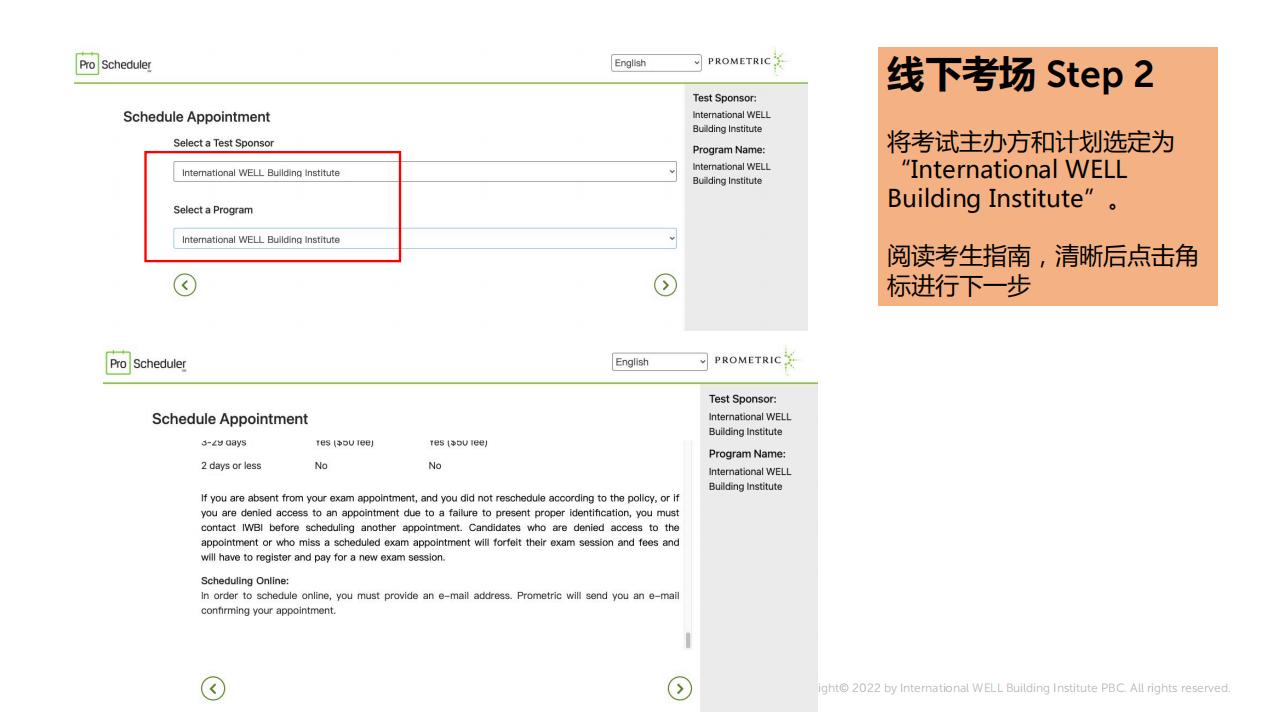Screen dimensions: 1280x720
Task: Click 'Program Name:' label in lower sidebar
Action: 747,454
